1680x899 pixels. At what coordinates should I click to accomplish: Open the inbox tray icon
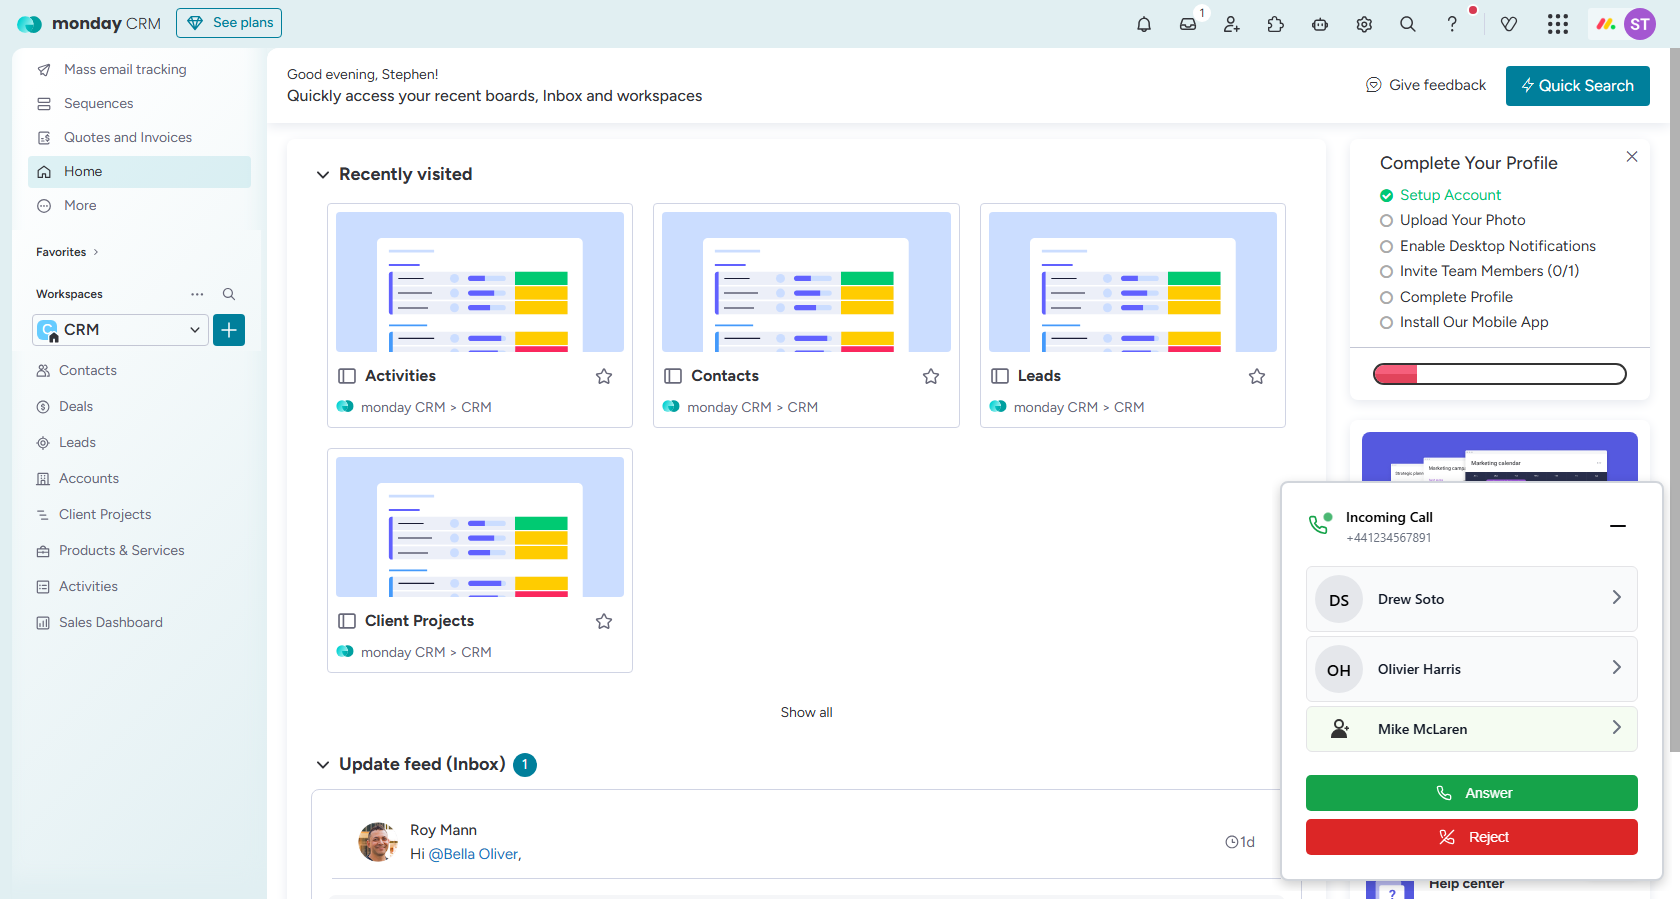click(1188, 24)
